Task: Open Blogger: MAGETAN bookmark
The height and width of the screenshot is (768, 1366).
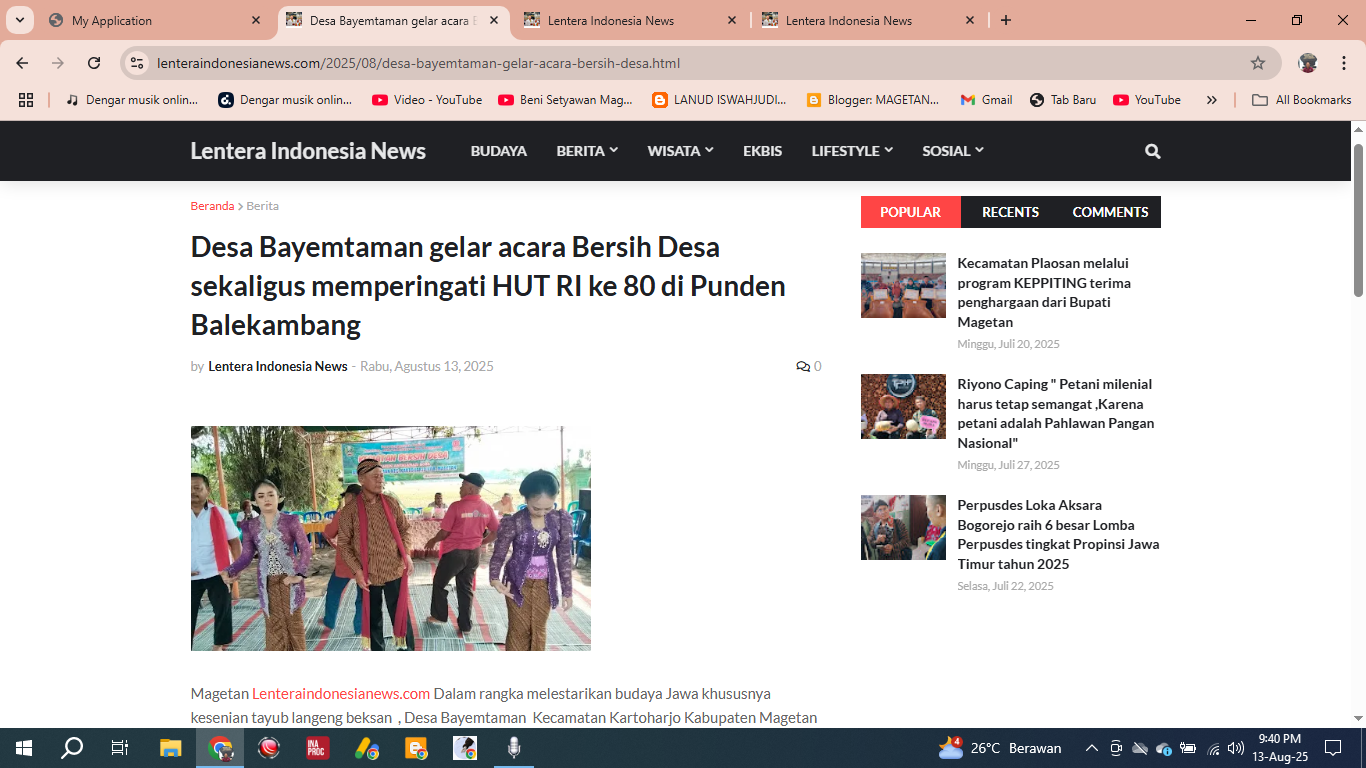Action: (x=873, y=100)
